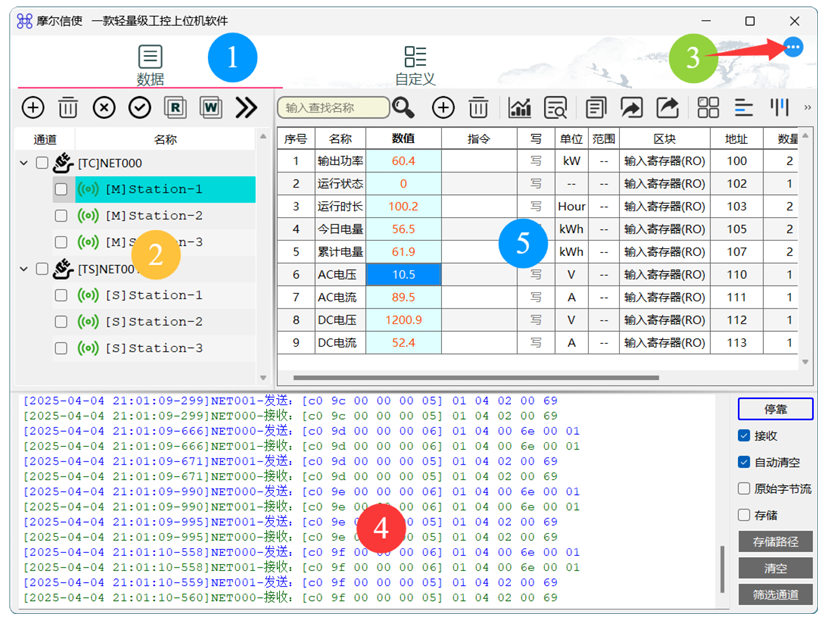Click the write 'W' icon in channel toolbar
The height and width of the screenshot is (623, 825).
[210, 107]
